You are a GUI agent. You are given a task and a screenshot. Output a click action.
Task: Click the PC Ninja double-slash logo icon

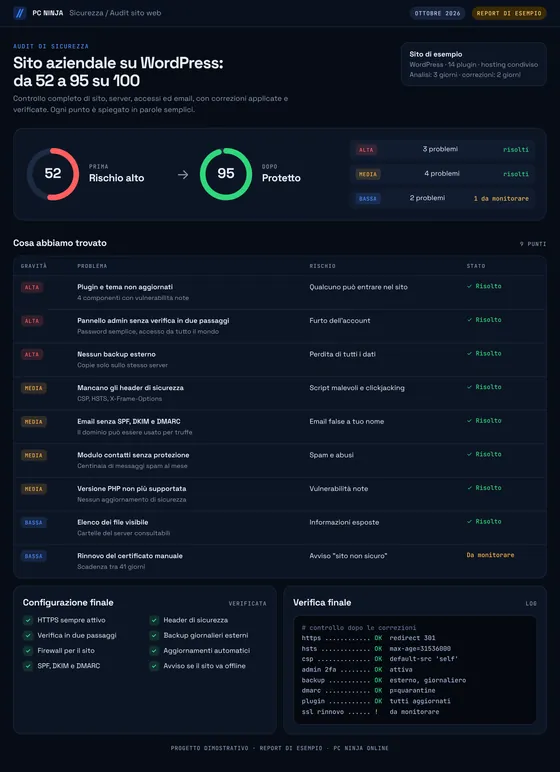[20, 13]
